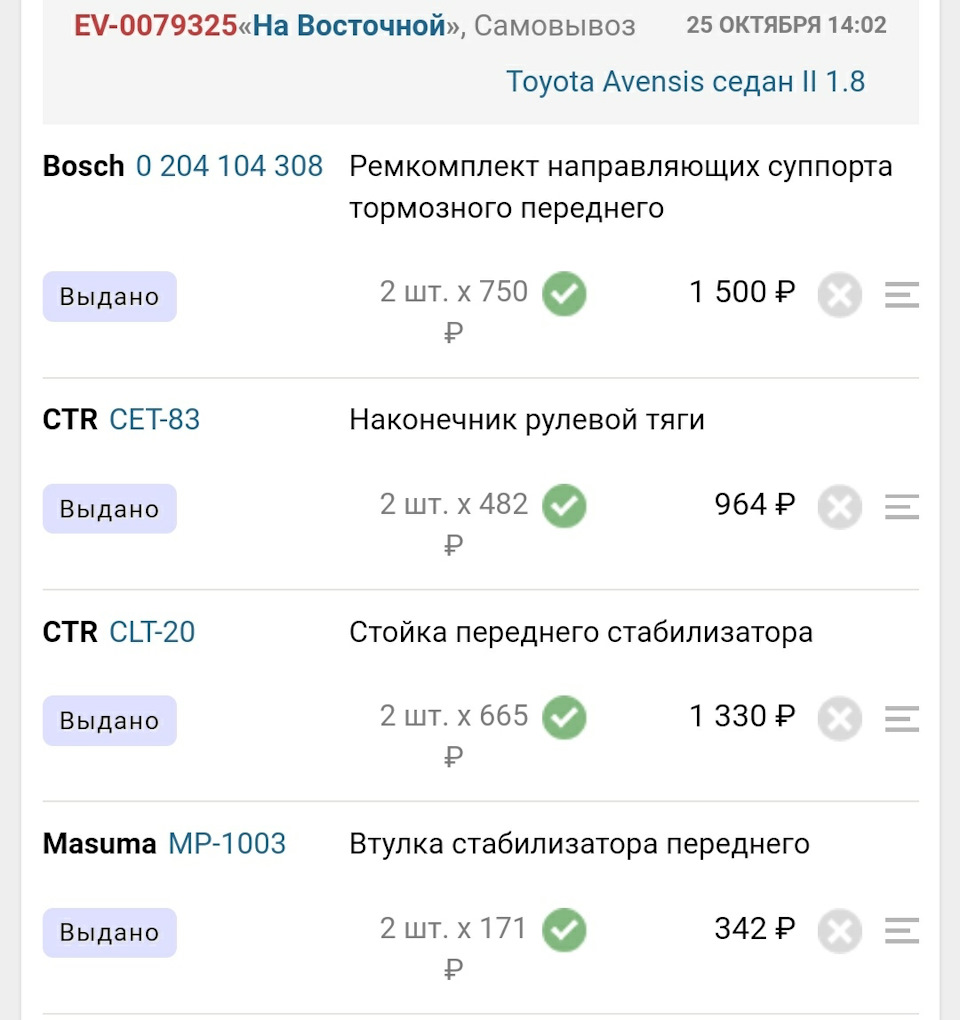This screenshot has height=1020, width=960.
Task: Delete the Masuma MP-1003 bushing row
Action: click(x=839, y=932)
